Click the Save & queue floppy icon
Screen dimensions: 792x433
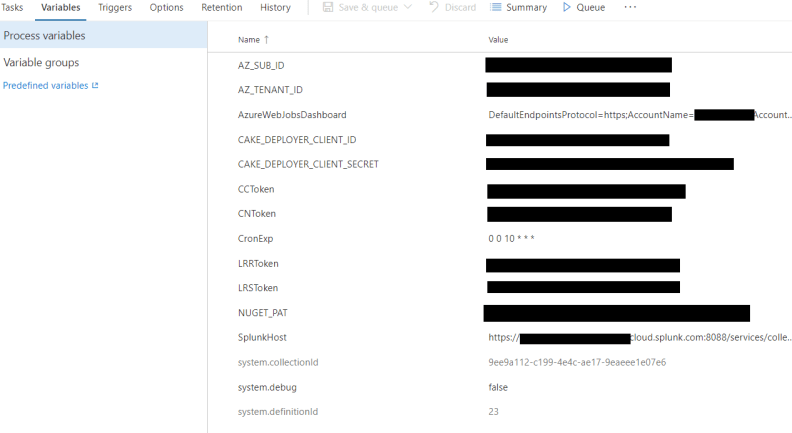tap(328, 7)
